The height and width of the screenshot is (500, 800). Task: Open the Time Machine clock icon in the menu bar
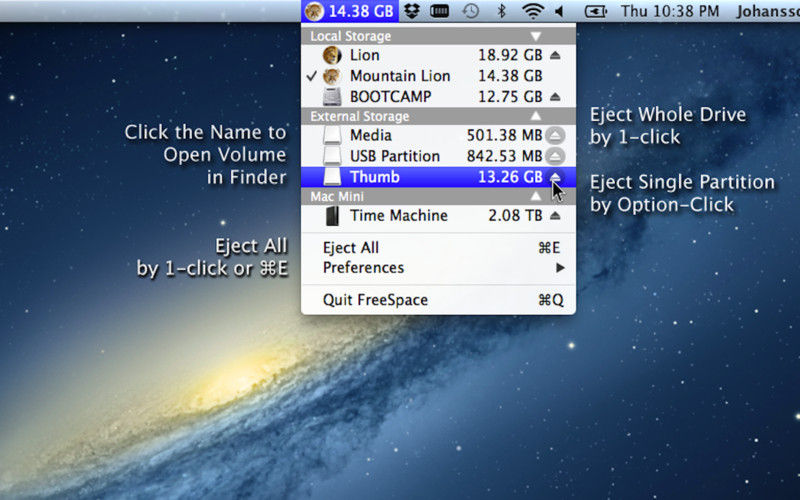pos(470,11)
